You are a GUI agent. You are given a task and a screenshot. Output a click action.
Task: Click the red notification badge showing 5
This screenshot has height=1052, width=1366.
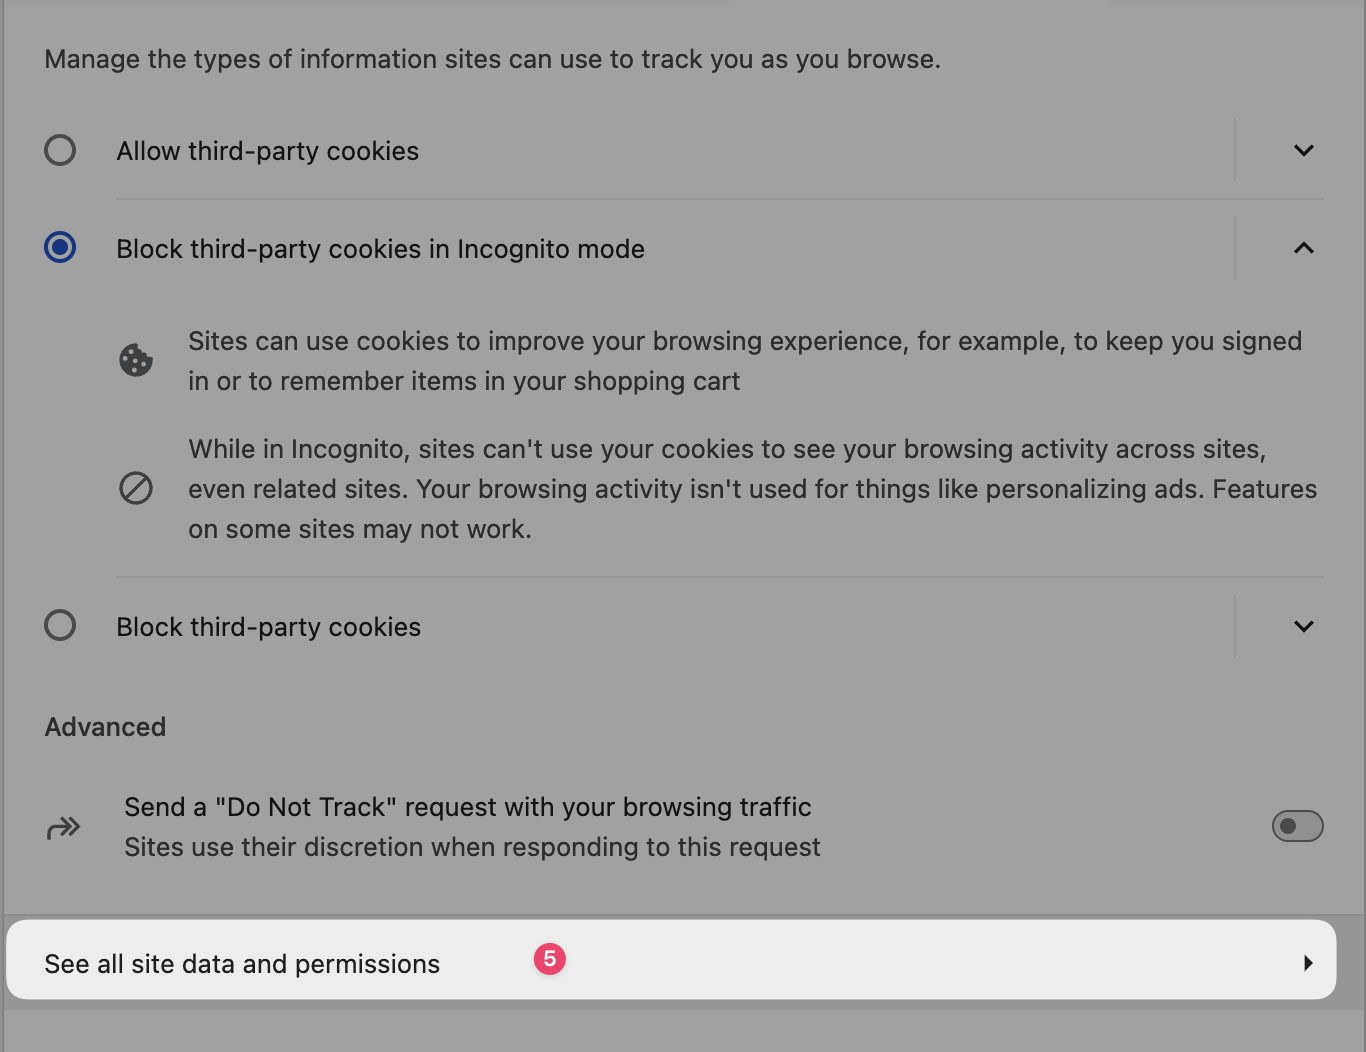click(x=550, y=959)
